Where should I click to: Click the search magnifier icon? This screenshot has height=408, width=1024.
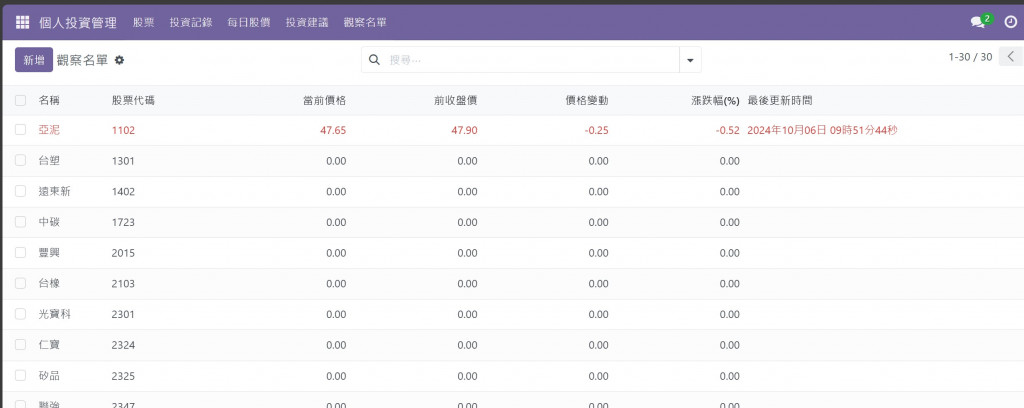(374, 59)
